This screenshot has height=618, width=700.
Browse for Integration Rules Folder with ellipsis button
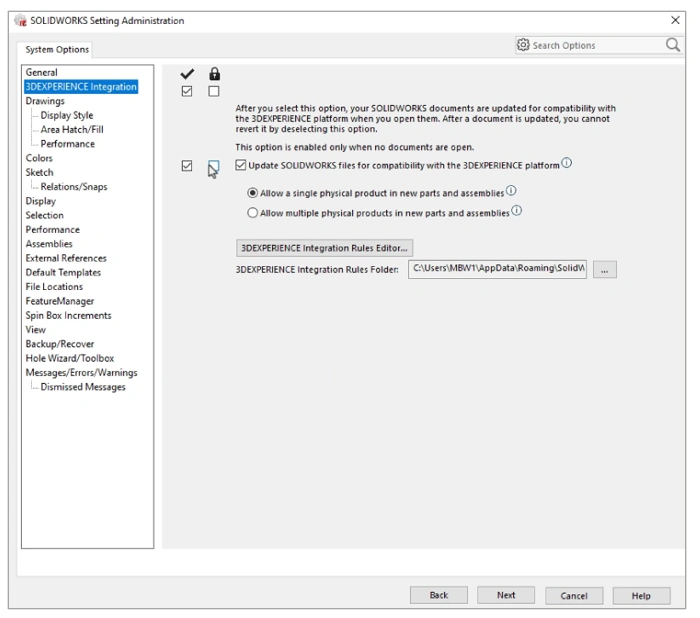604,270
